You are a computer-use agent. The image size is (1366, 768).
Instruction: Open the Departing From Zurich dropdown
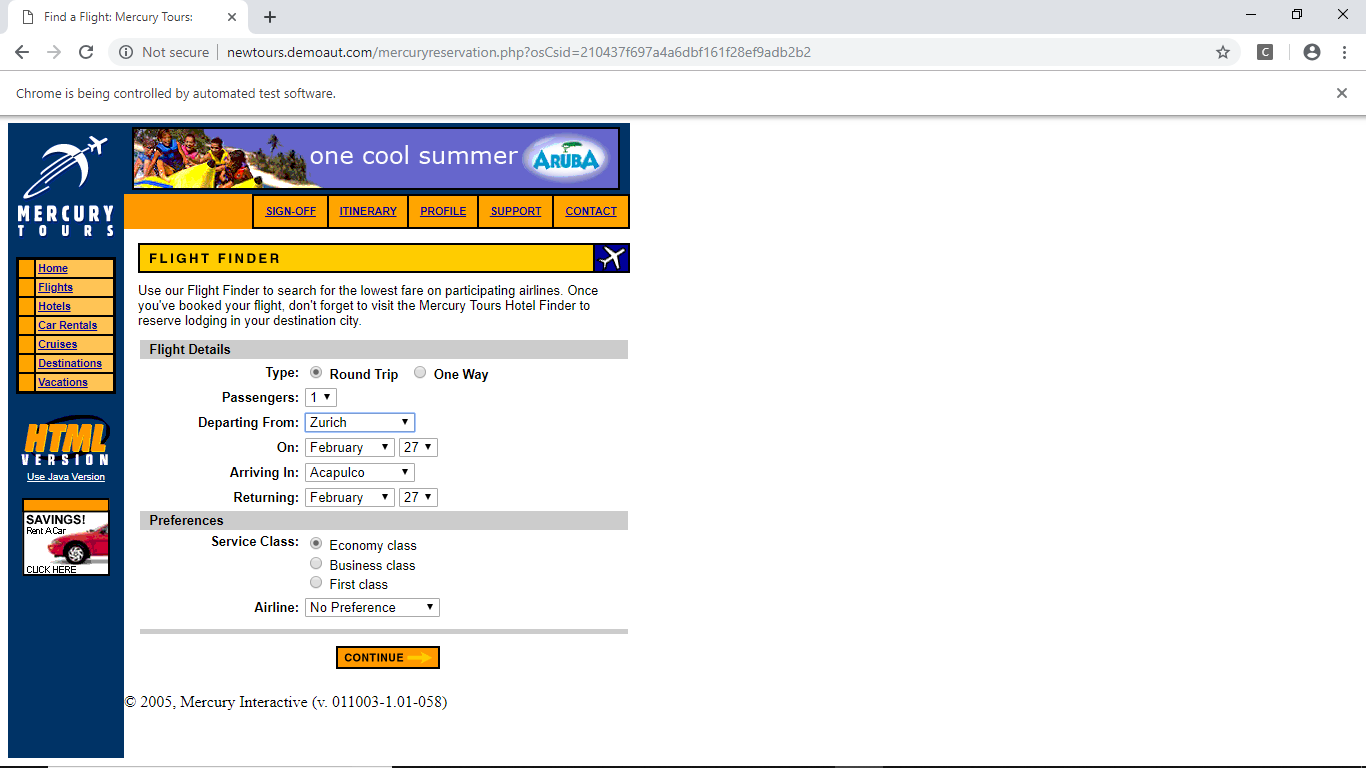(360, 422)
